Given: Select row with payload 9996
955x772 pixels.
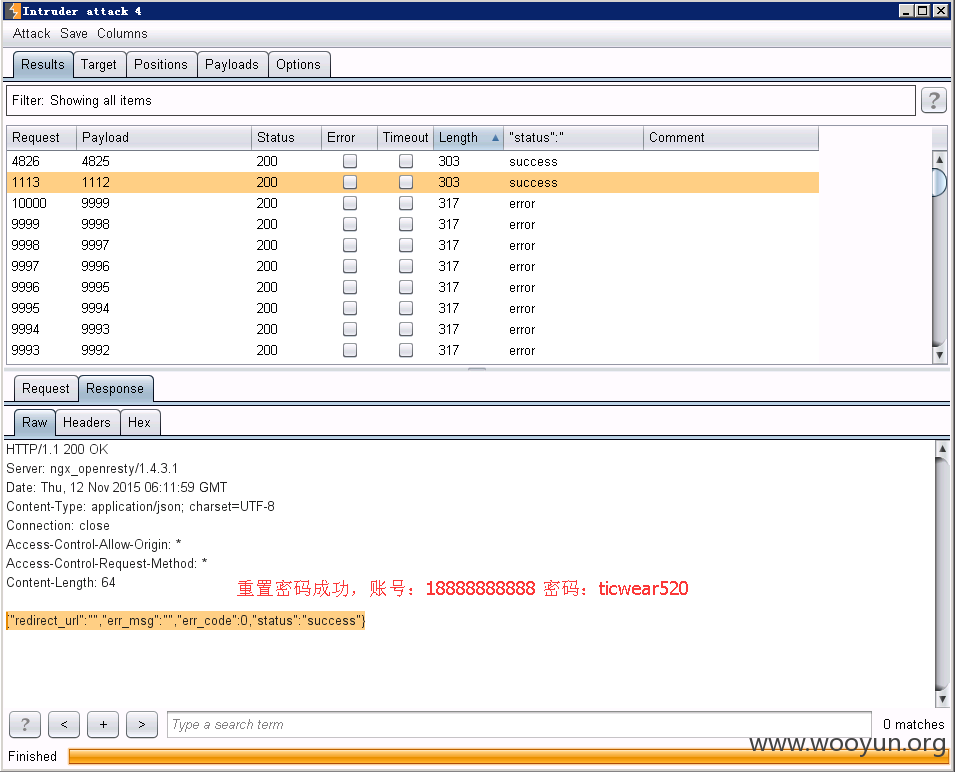Looking at the screenshot, I should [412, 266].
